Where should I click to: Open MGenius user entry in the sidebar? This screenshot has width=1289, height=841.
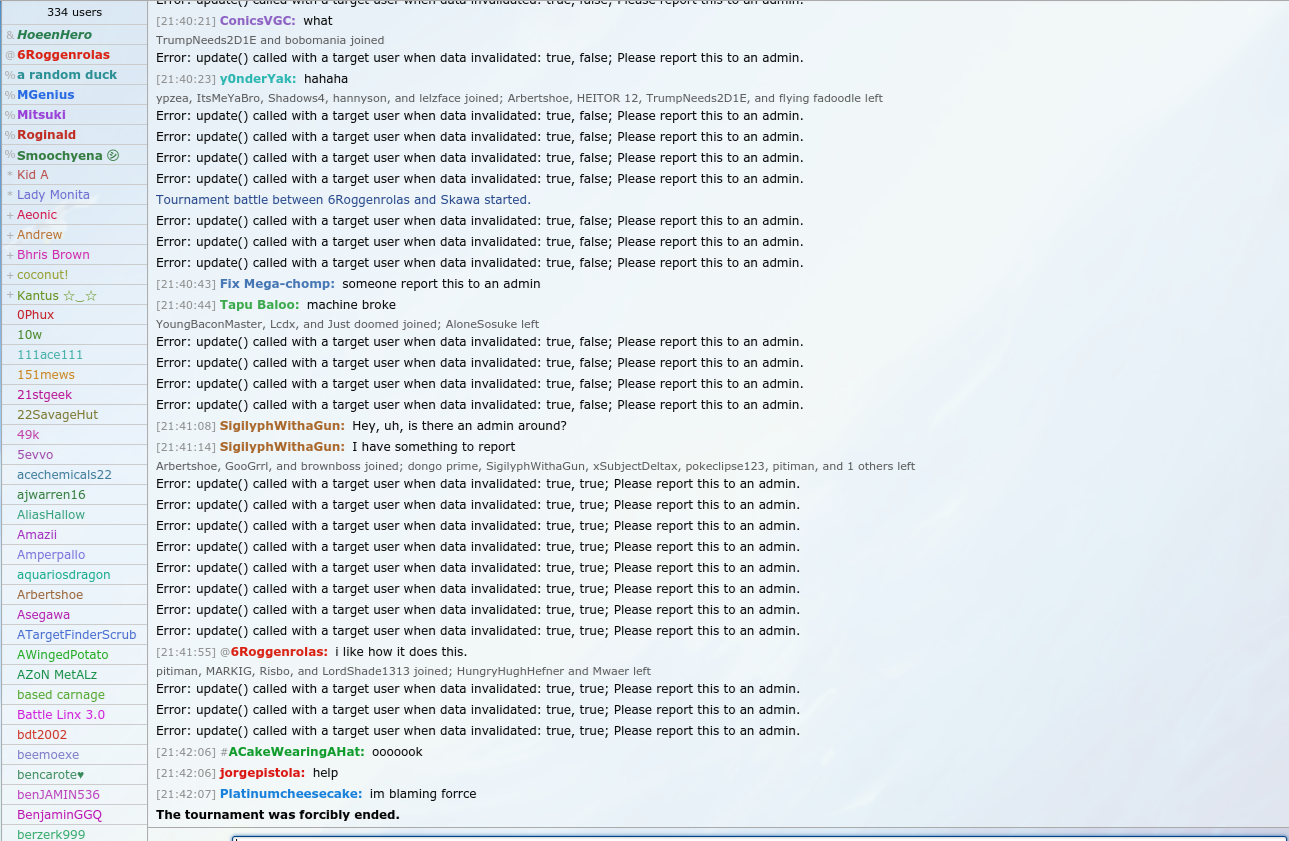pos(45,95)
